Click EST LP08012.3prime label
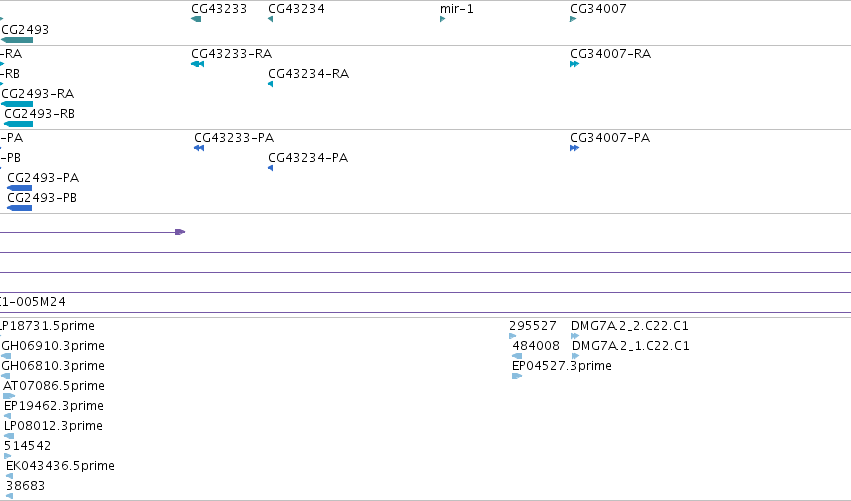Viewport: 851px width, 501px height. pos(53,426)
